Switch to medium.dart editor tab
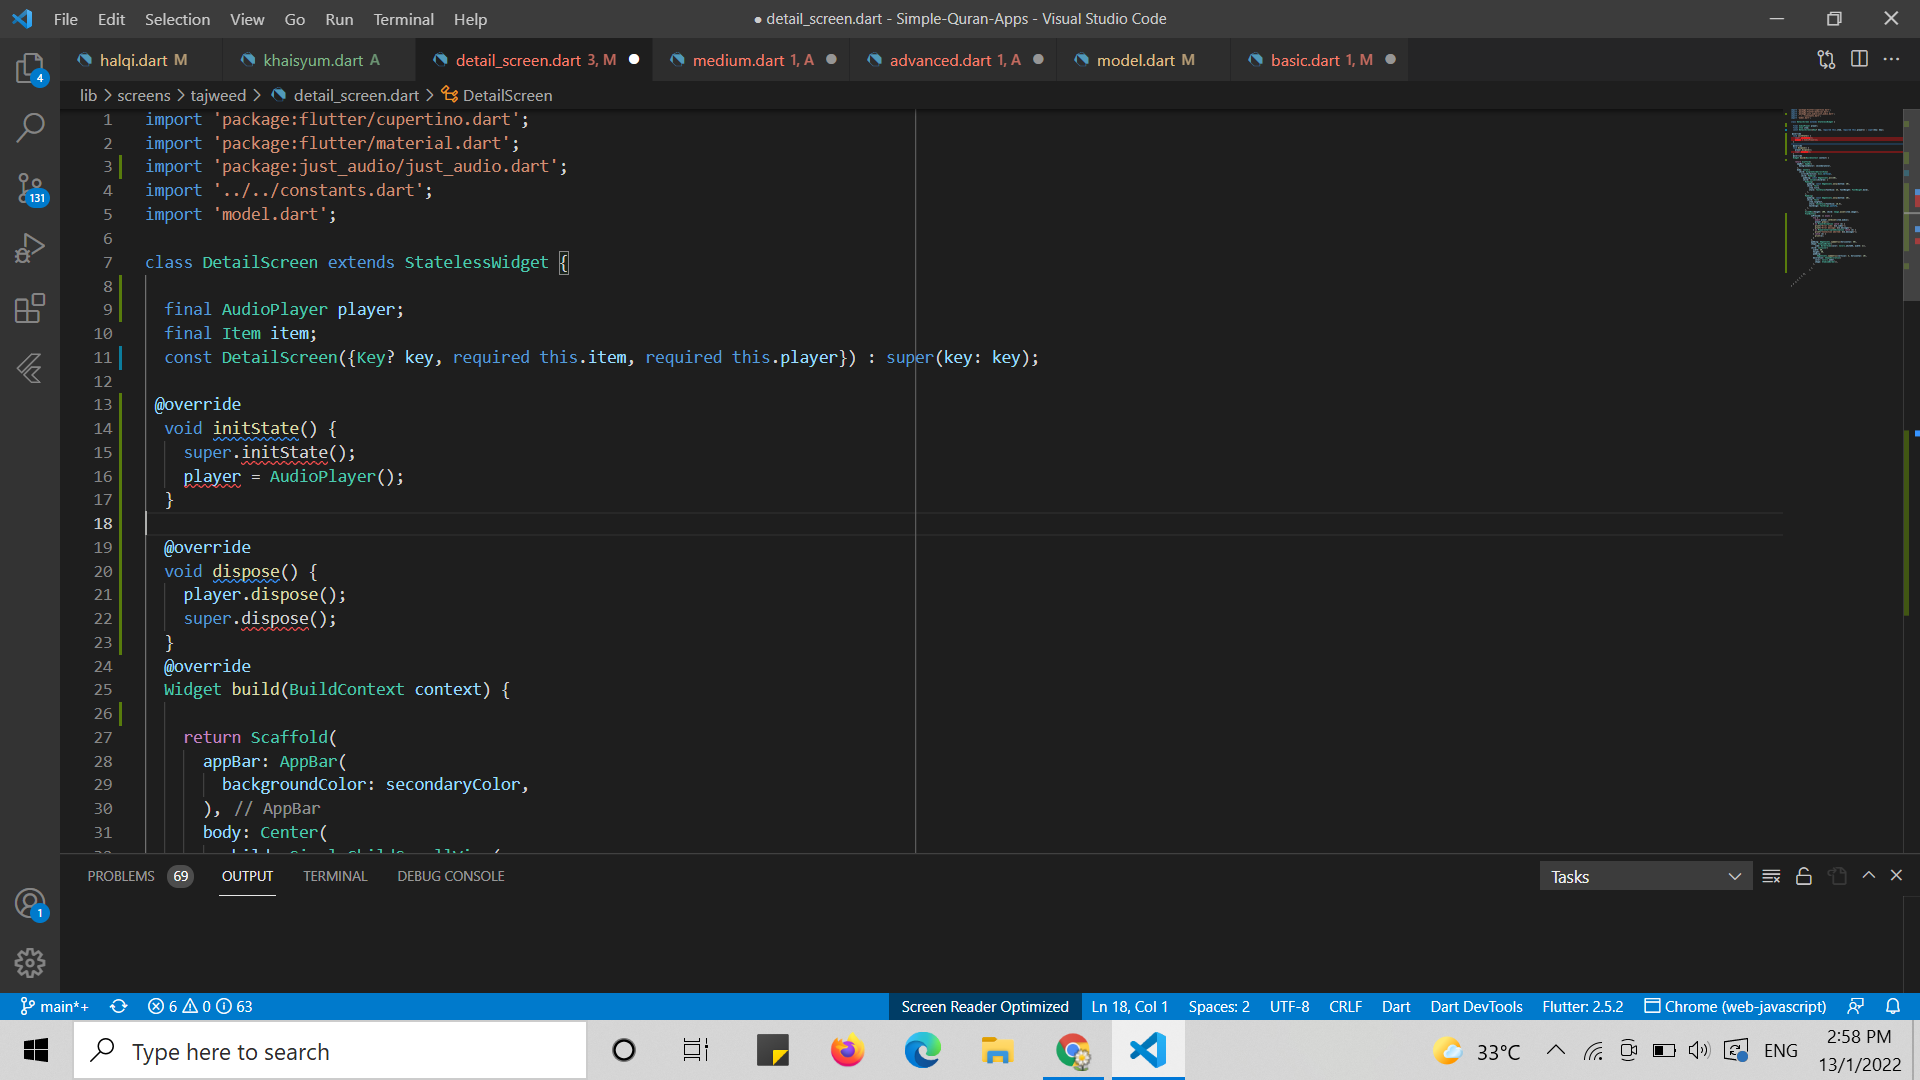1920x1080 pixels. point(752,60)
